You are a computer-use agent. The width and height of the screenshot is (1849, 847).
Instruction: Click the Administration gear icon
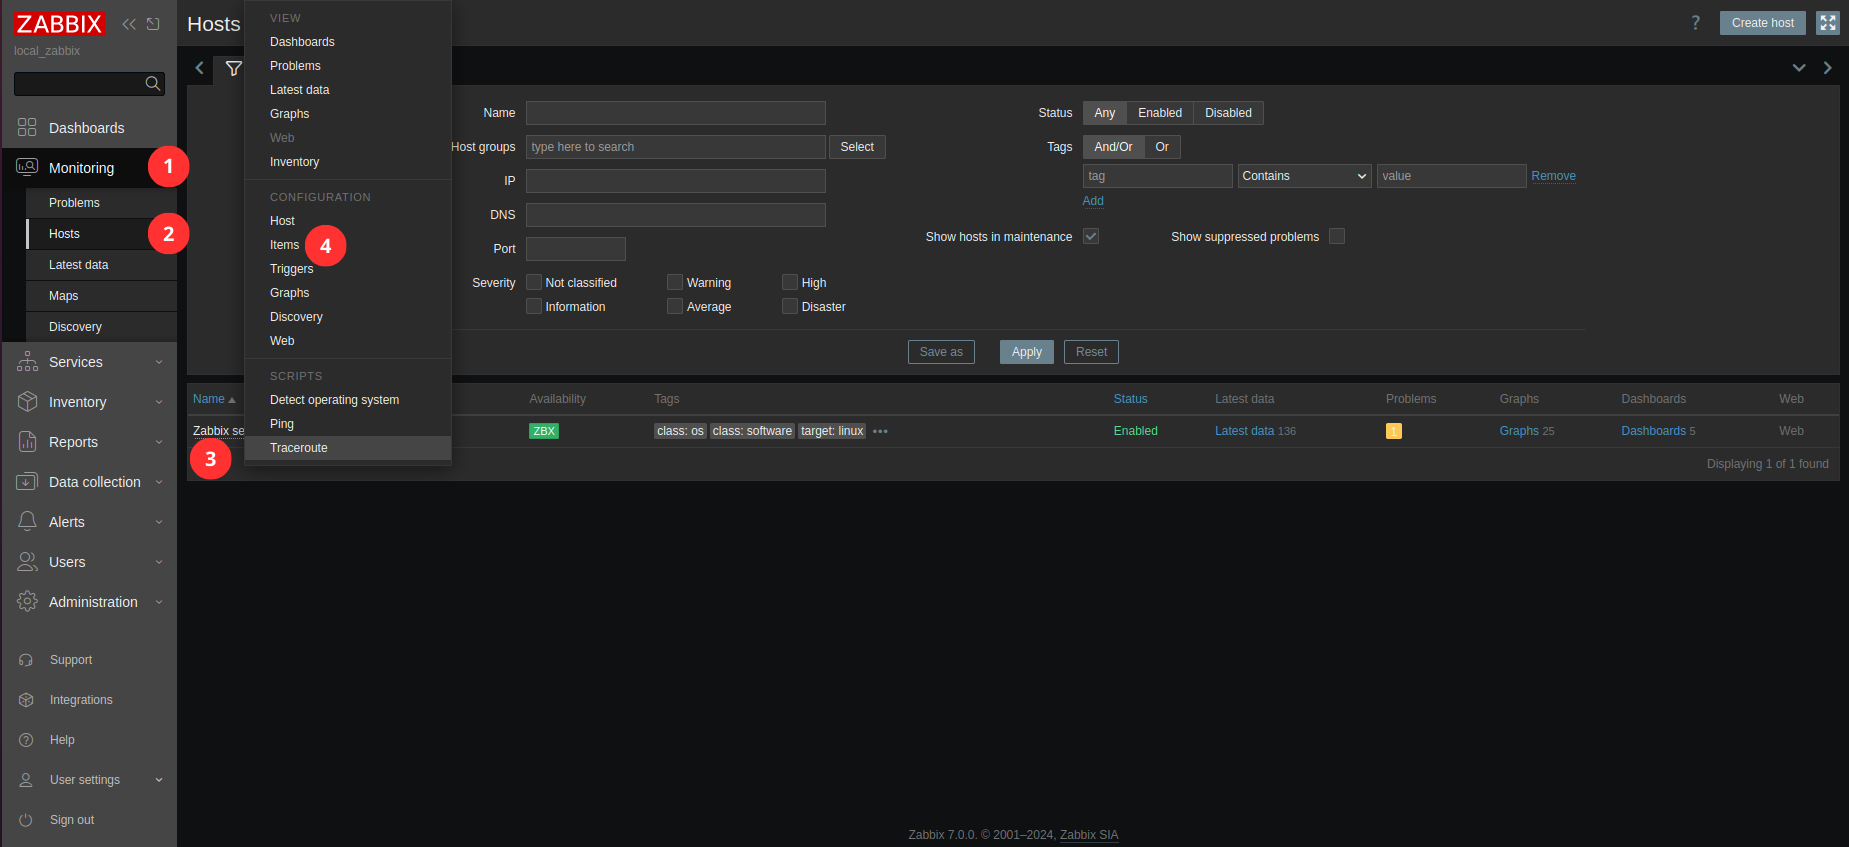click(x=27, y=602)
